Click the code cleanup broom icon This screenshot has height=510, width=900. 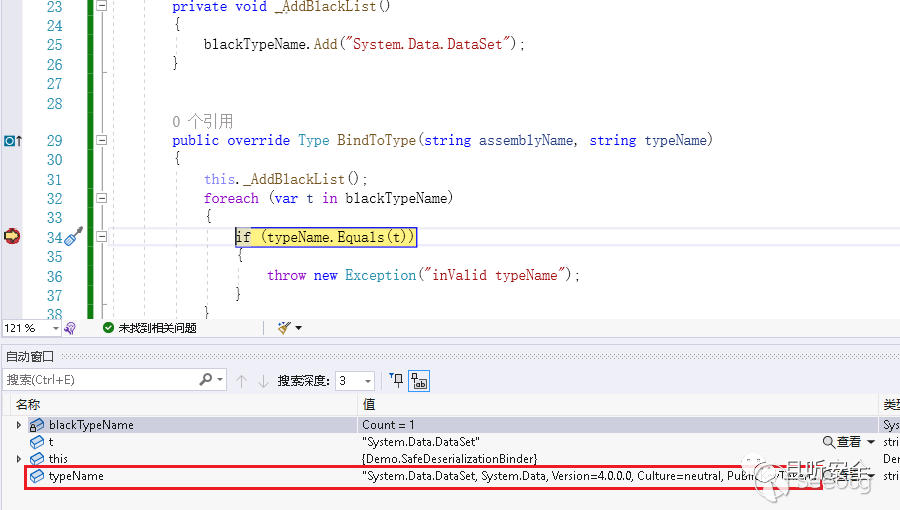tap(284, 328)
